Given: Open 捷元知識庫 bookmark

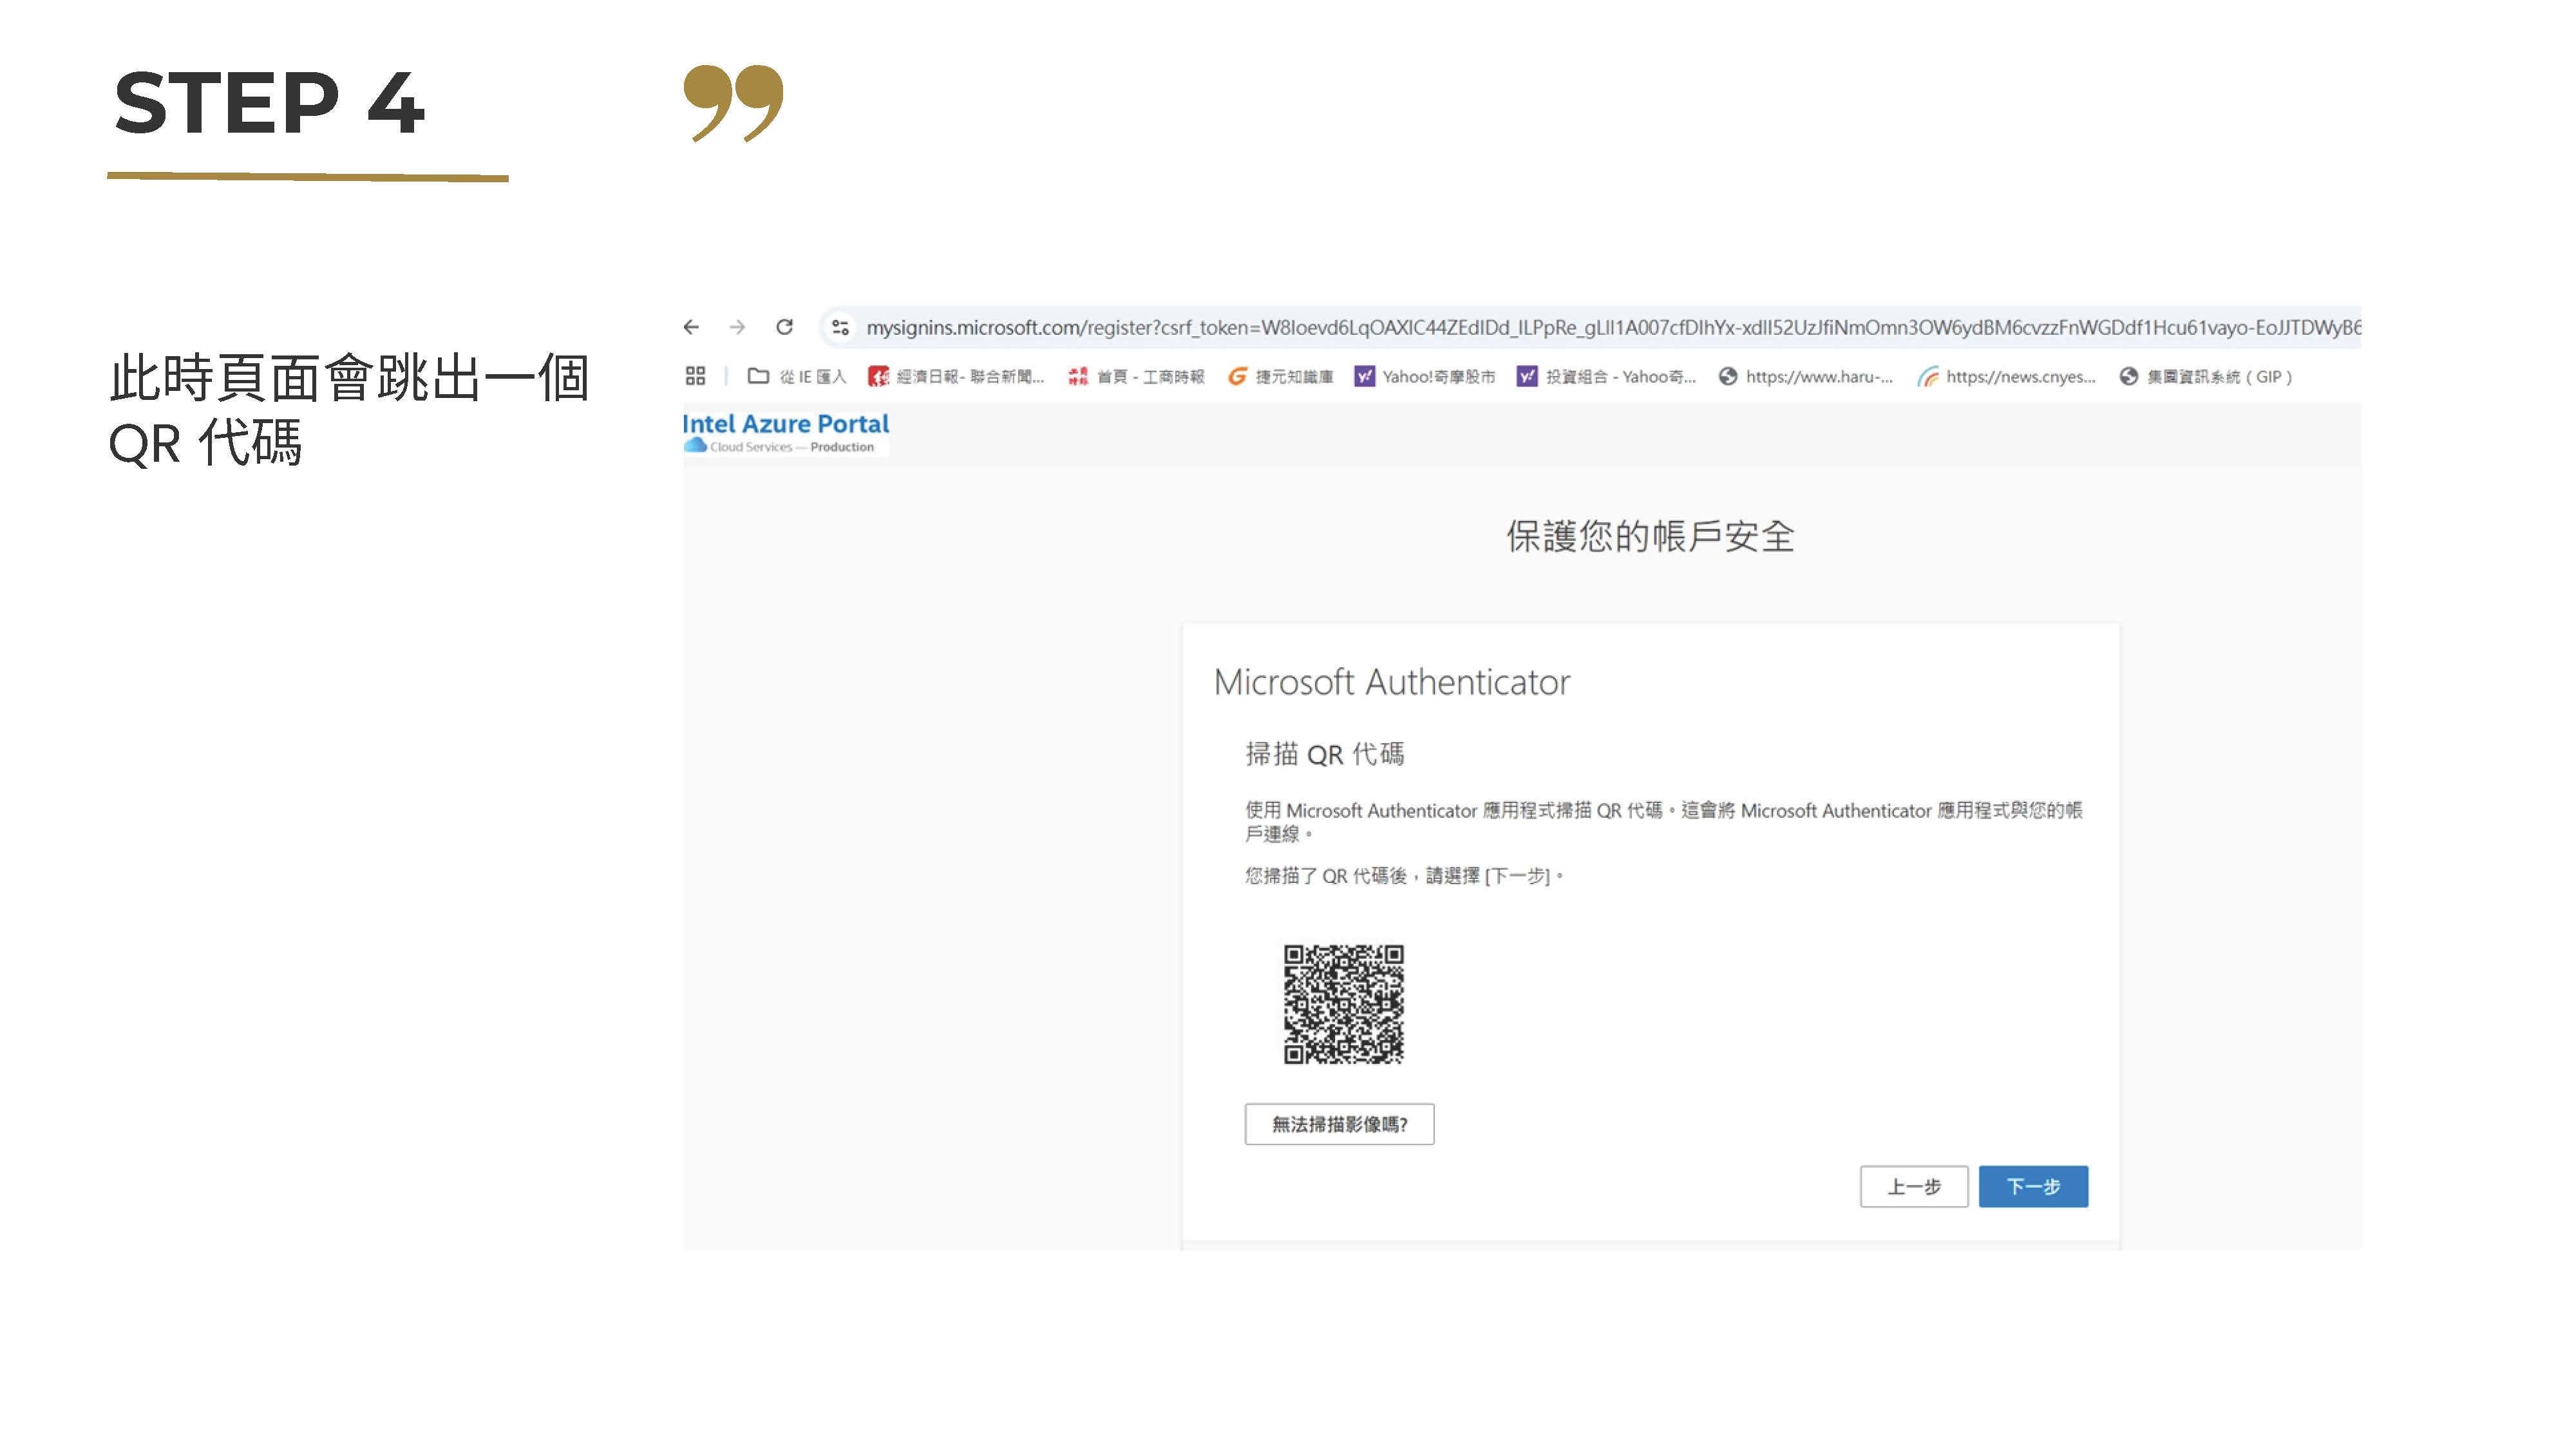Looking at the screenshot, I should click(1281, 376).
